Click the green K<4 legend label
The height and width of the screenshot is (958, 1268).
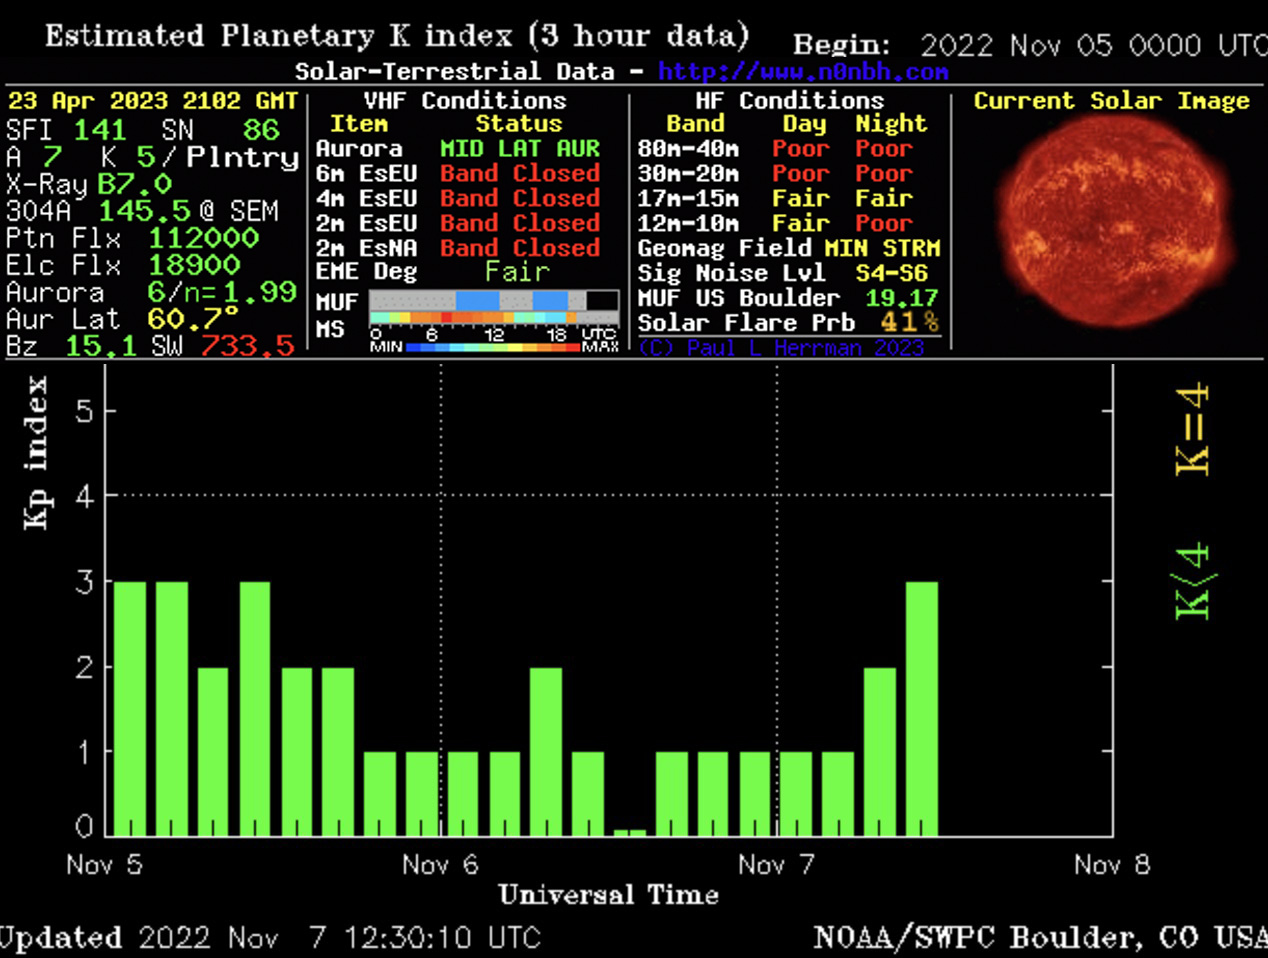pyautogui.click(x=1192, y=582)
